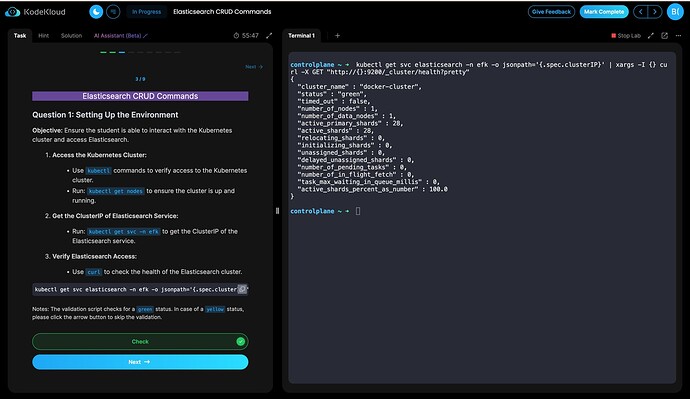Open the AI Assistant (Beta) tab

click(120, 36)
